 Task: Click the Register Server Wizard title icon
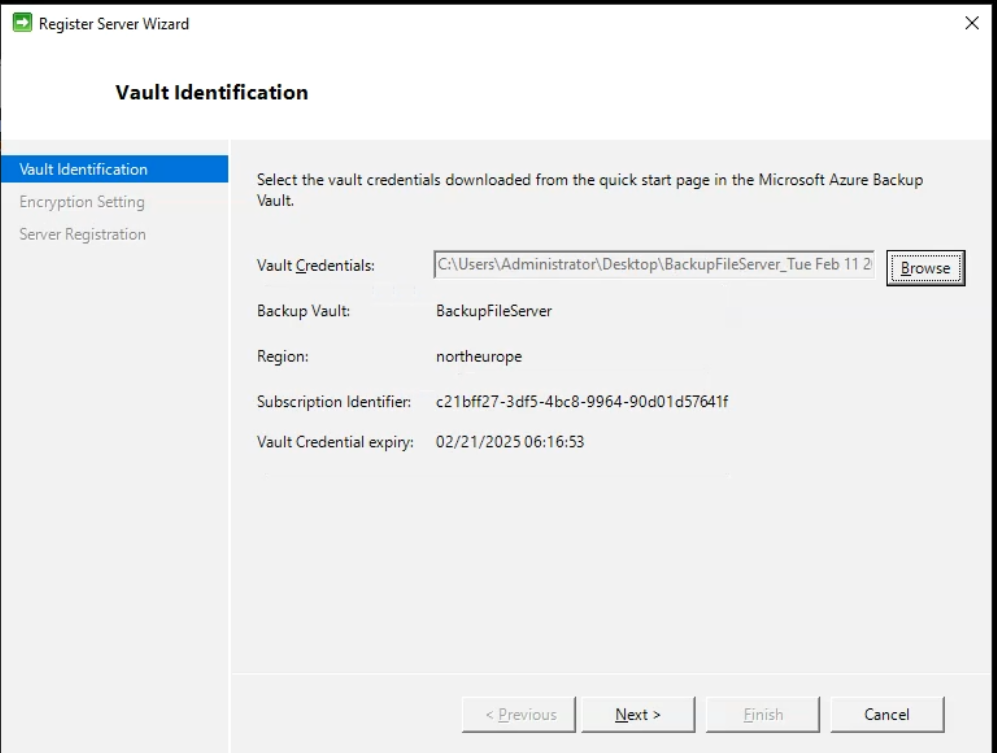tap(22, 24)
